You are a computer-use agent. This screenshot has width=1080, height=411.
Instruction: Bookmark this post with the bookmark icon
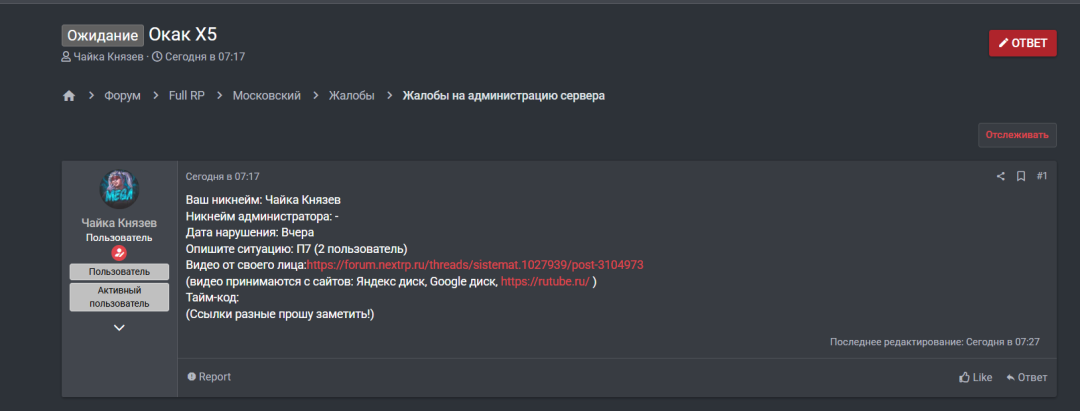tap(1021, 176)
